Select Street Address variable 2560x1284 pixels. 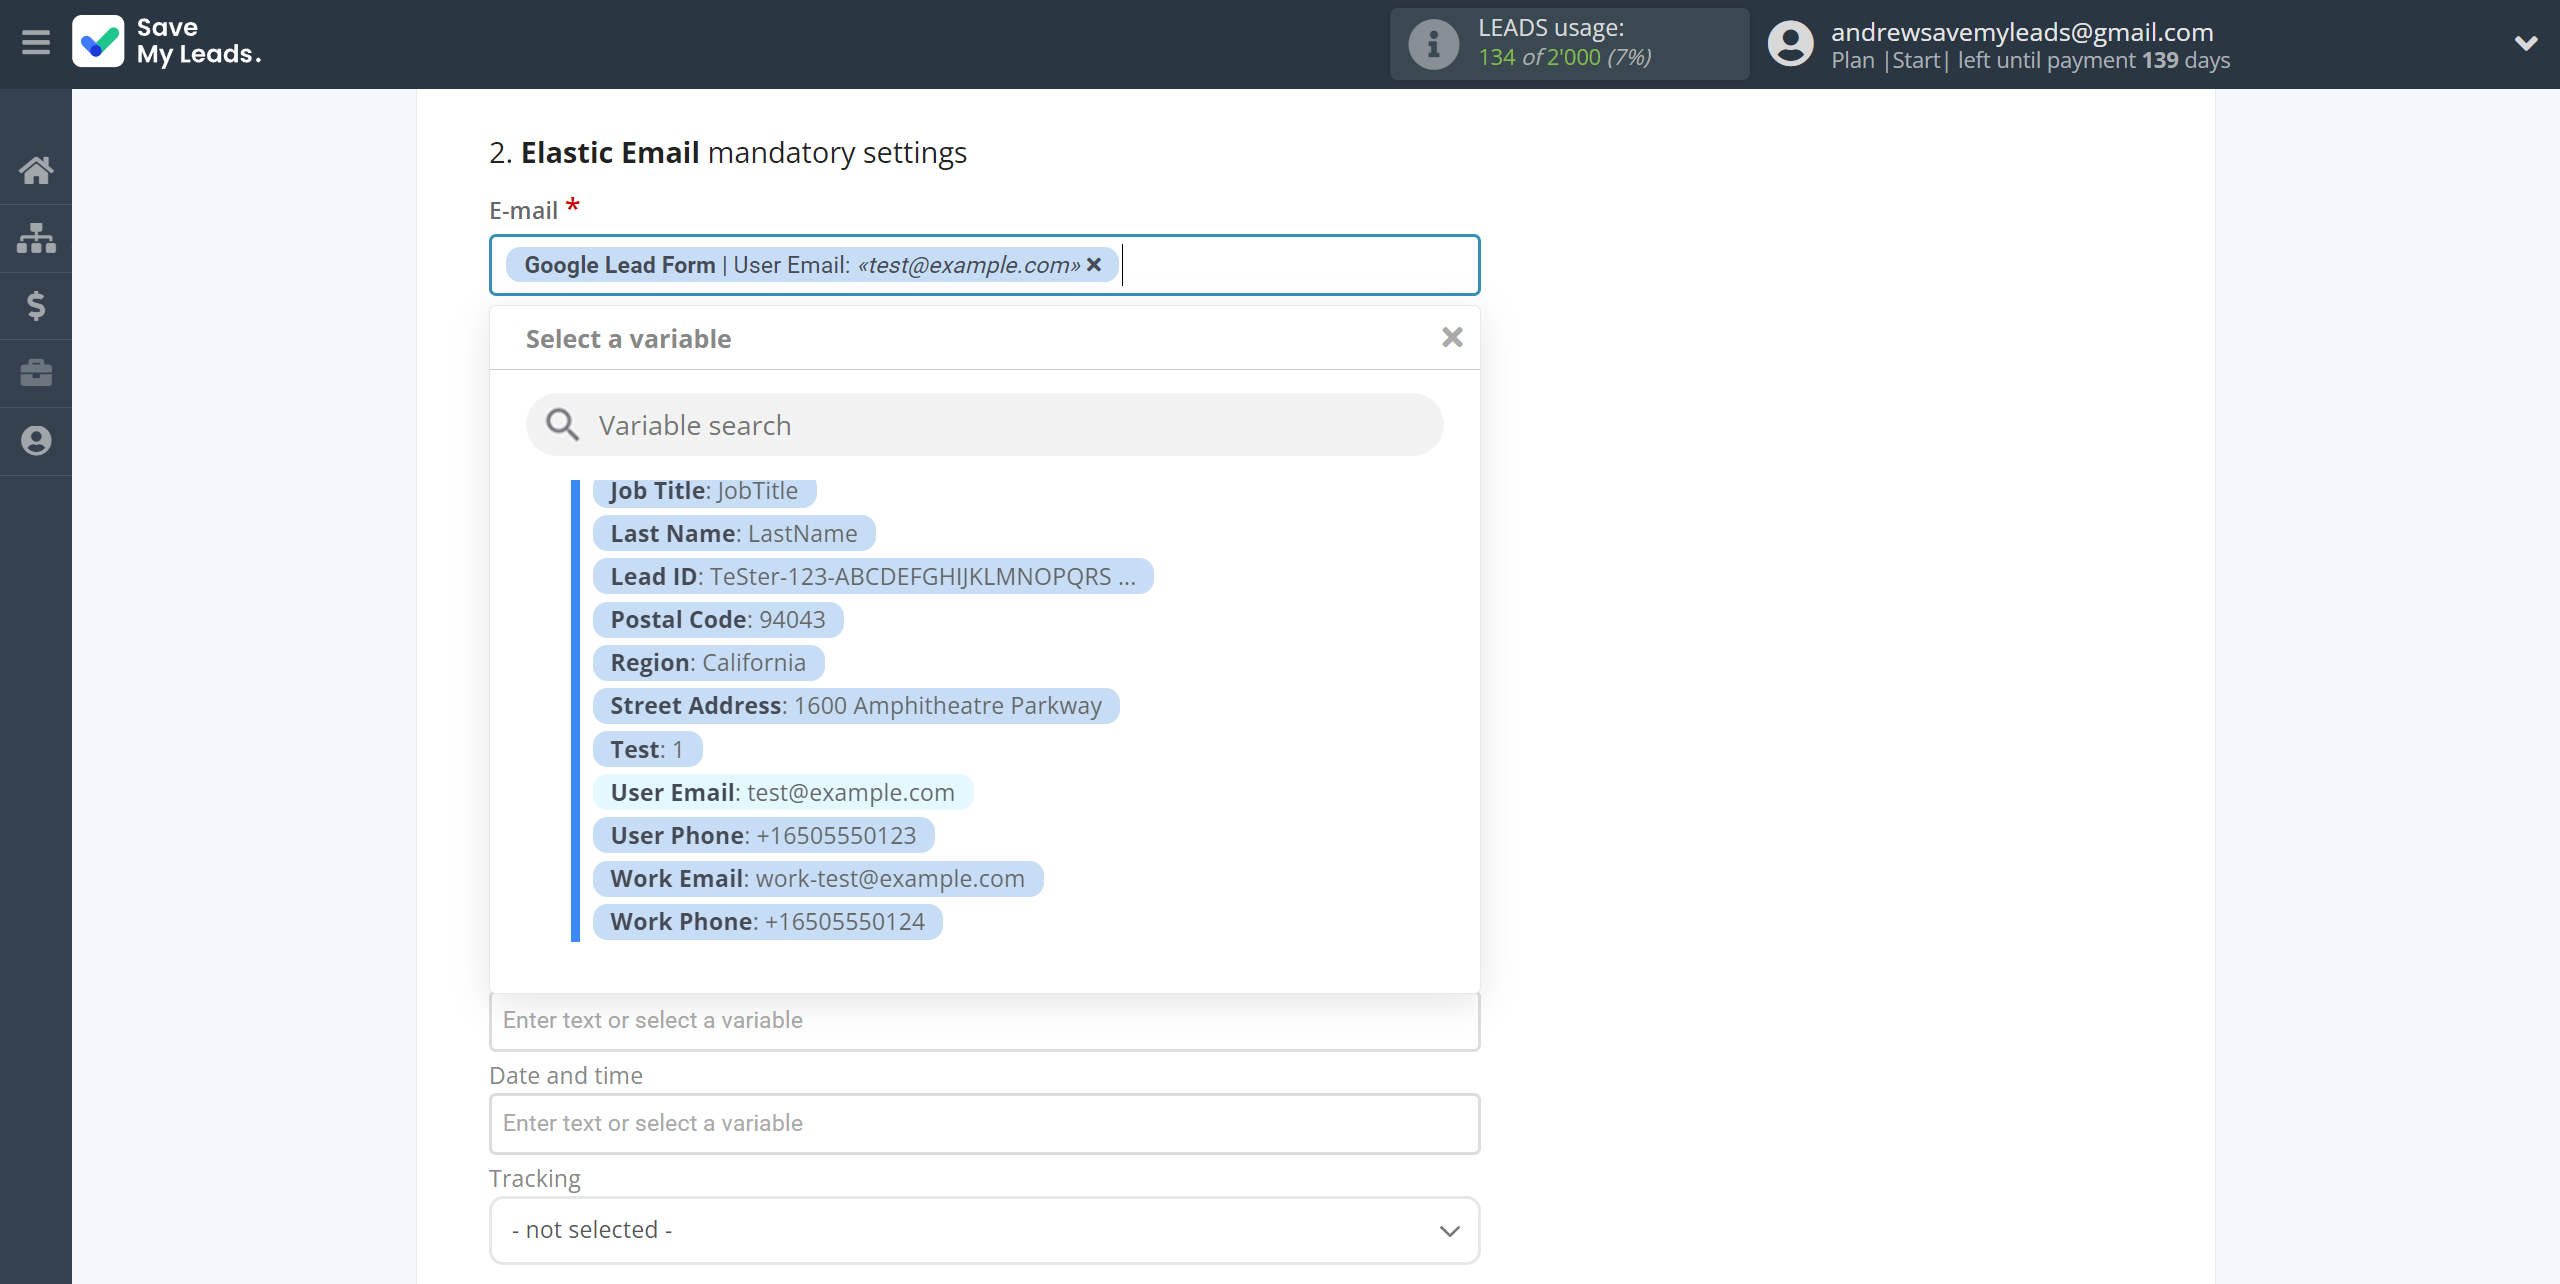pos(856,706)
